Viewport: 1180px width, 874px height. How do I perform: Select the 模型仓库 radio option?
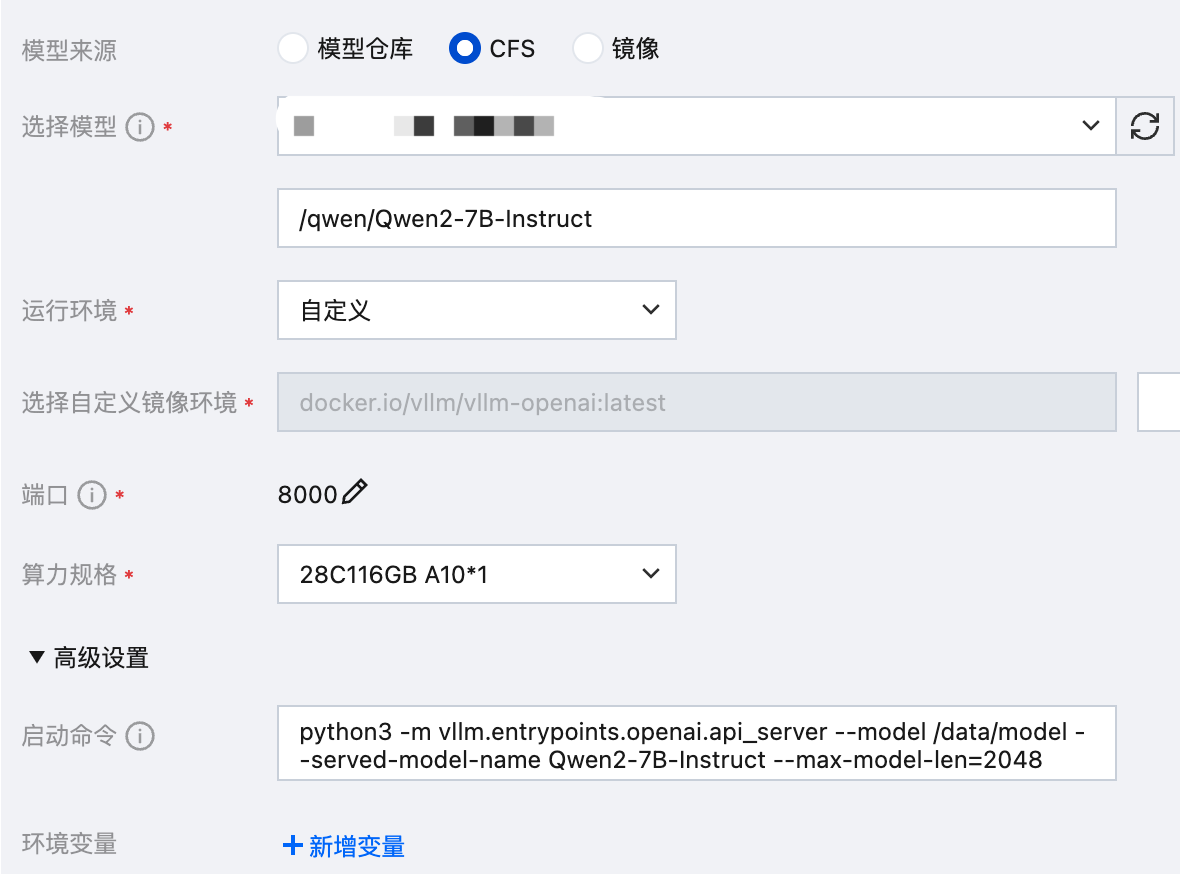[x=292, y=48]
